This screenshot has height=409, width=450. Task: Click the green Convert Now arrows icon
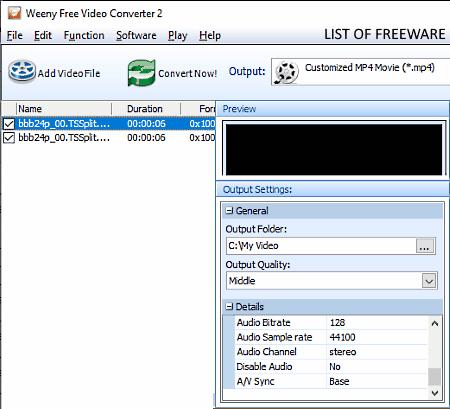click(141, 73)
